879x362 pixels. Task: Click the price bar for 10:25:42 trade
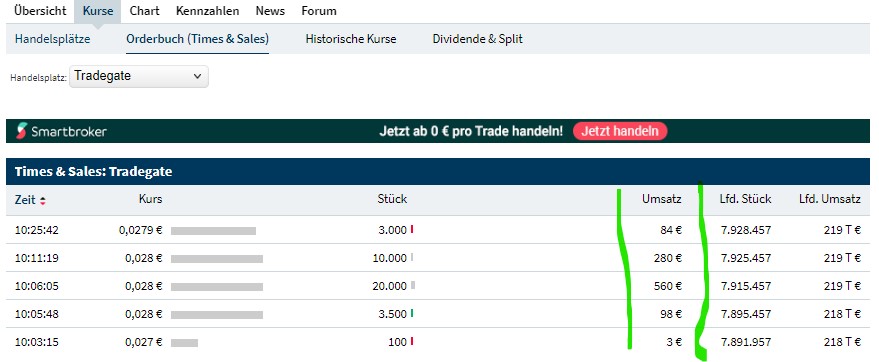pos(213,230)
